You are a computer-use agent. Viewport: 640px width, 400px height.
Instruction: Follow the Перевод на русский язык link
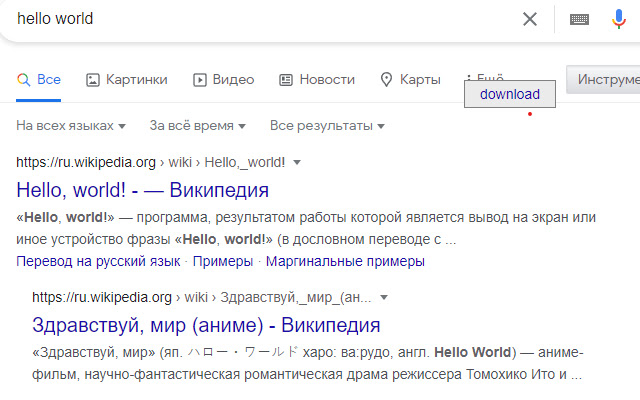click(x=98, y=261)
